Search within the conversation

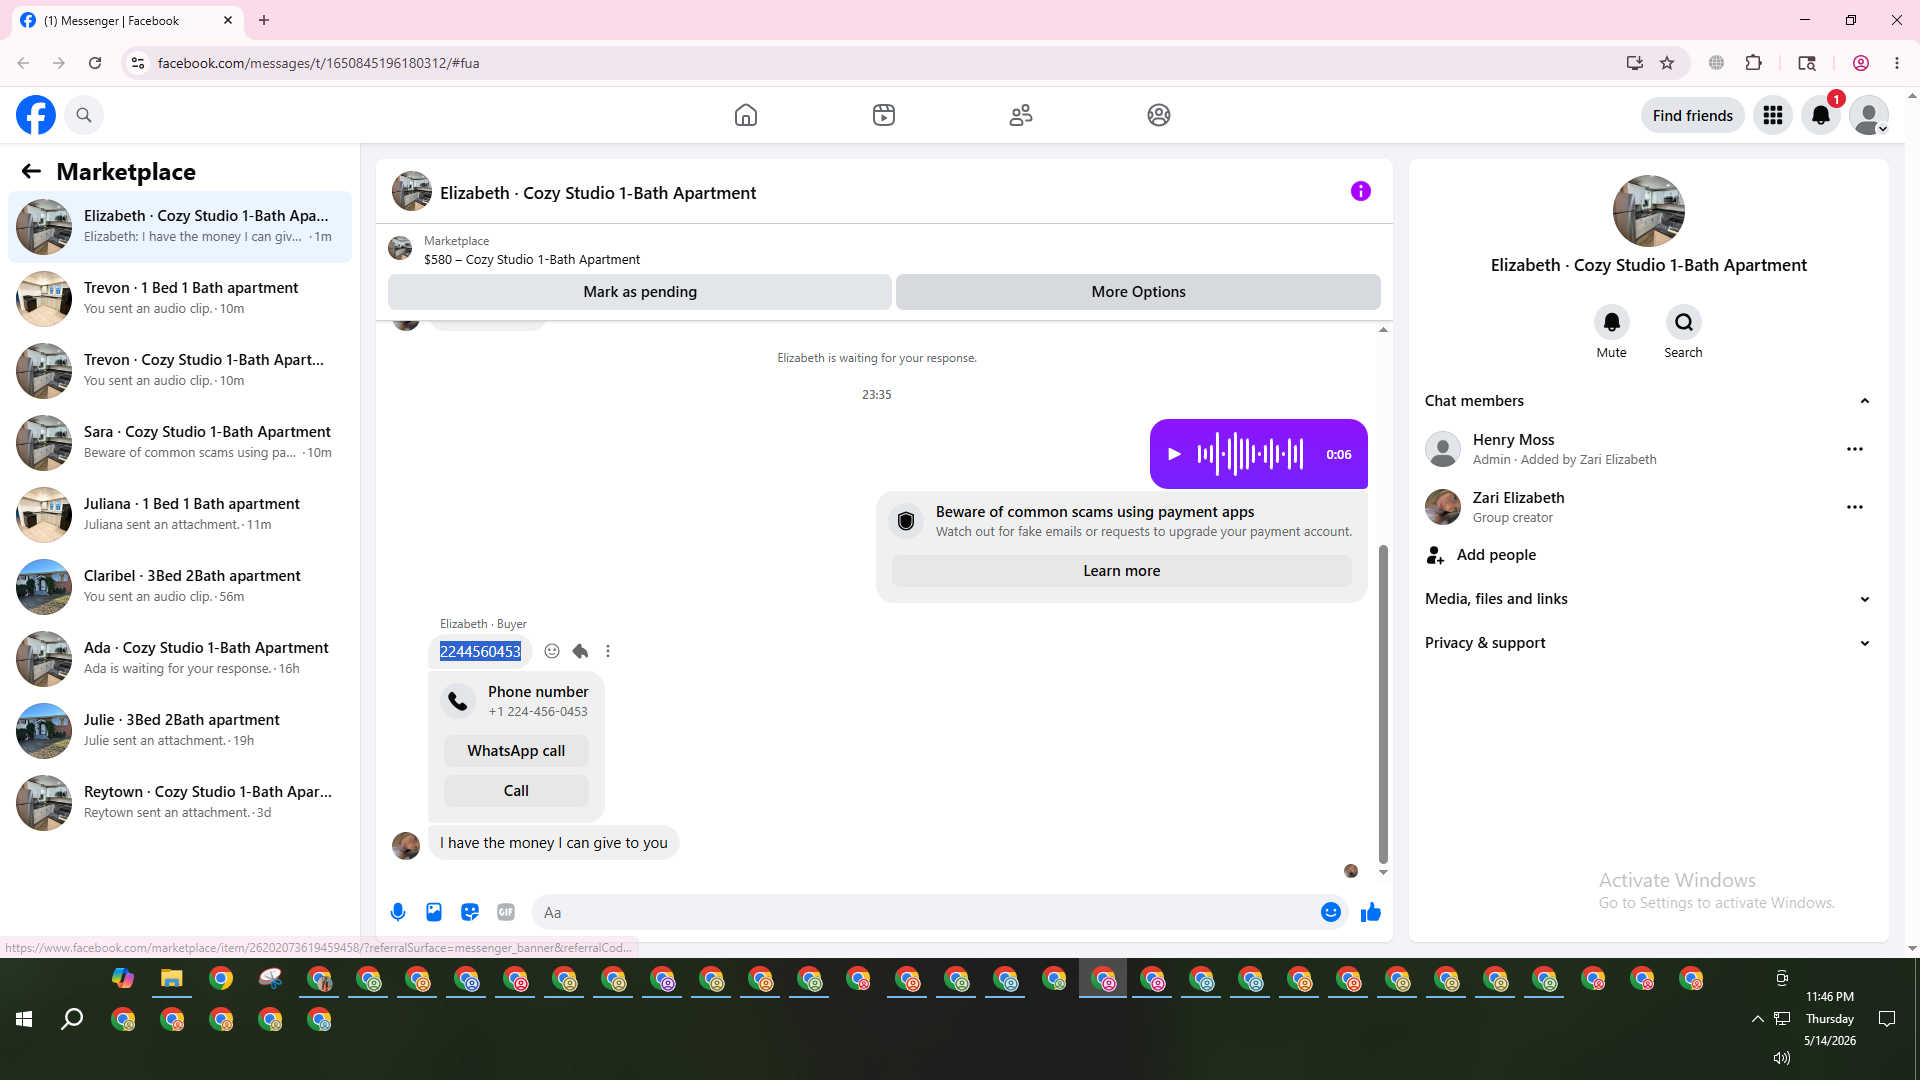pyautogui.click(x=1684, y=322)
